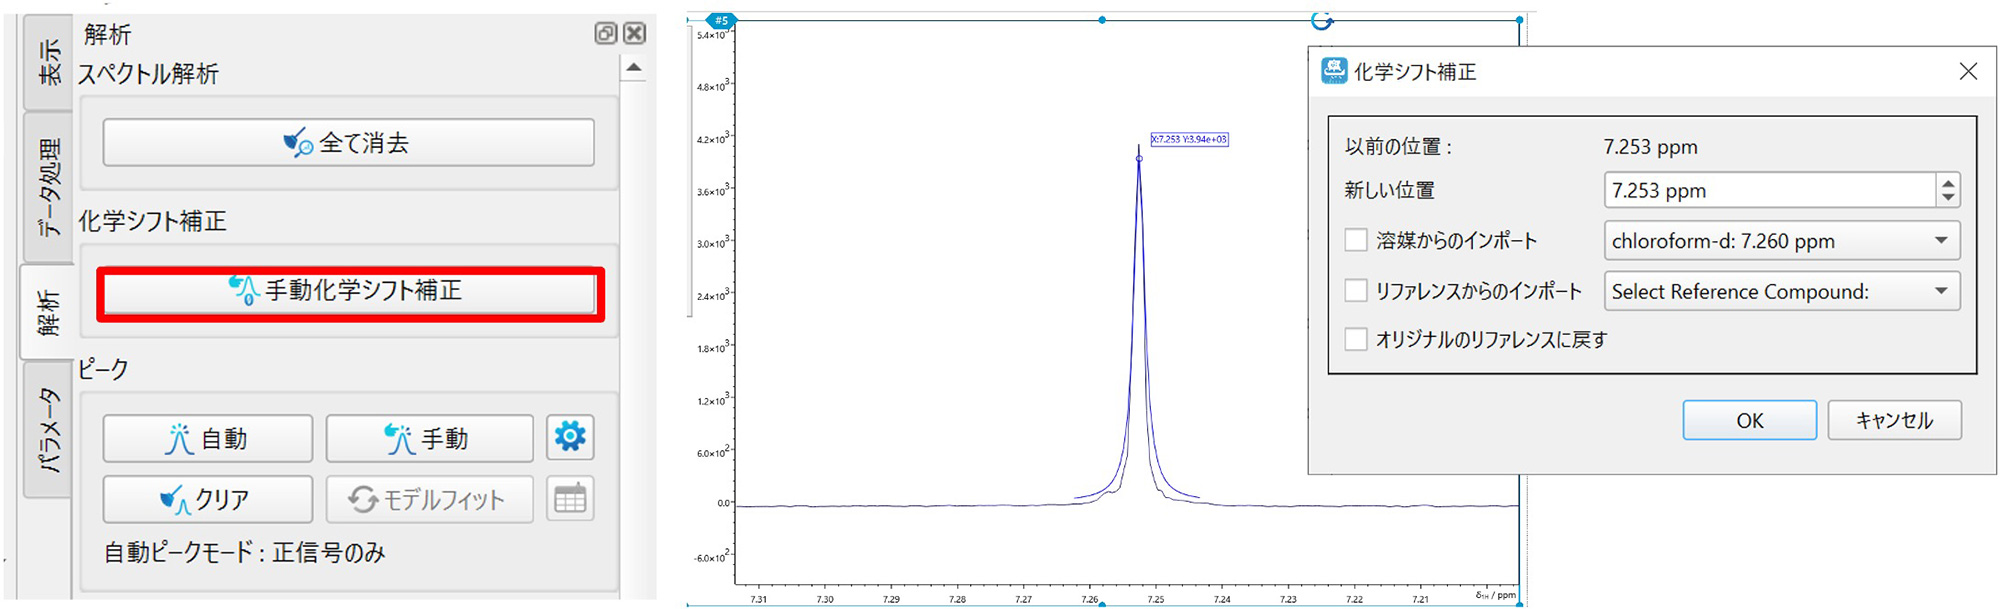Undock the 解析 panel with float icon
This screenshot has width=2000, height=609.
[x=605, y=34]
